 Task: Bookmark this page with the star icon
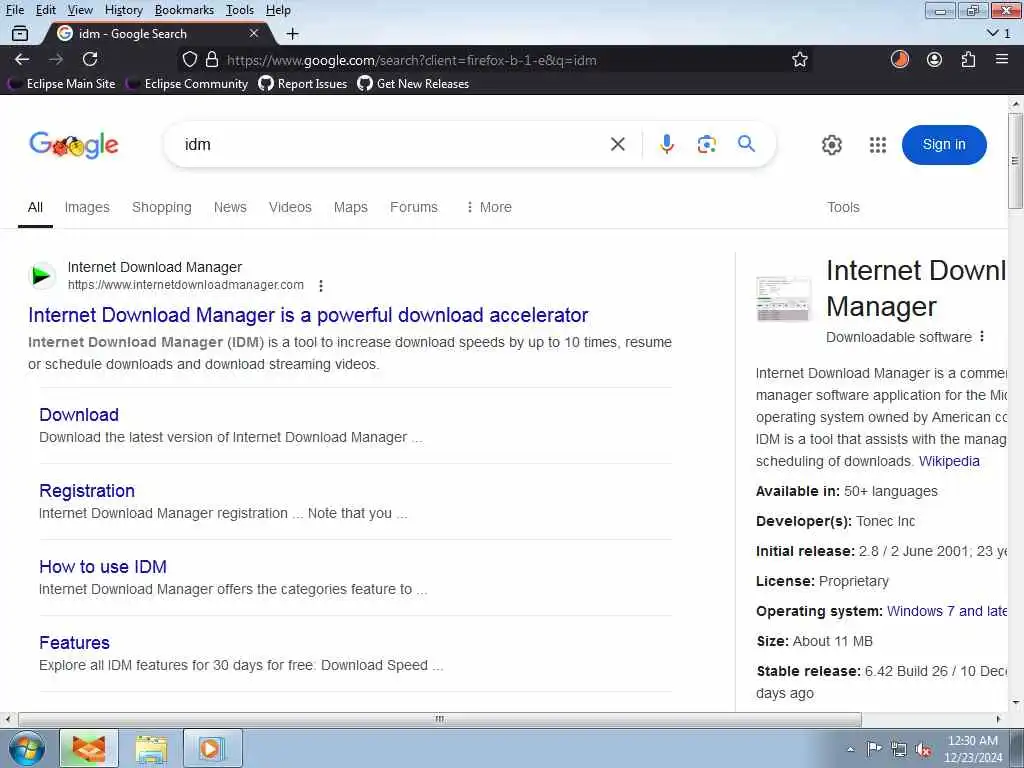point(799,60)
